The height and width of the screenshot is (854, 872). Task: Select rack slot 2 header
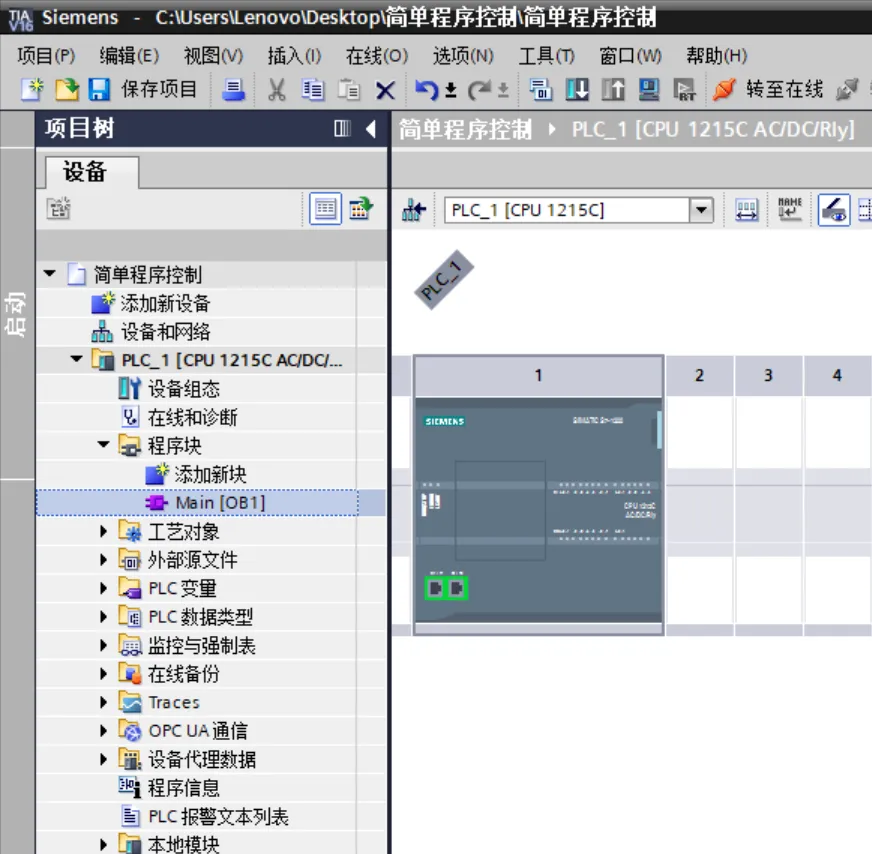(x=700, y=375)
